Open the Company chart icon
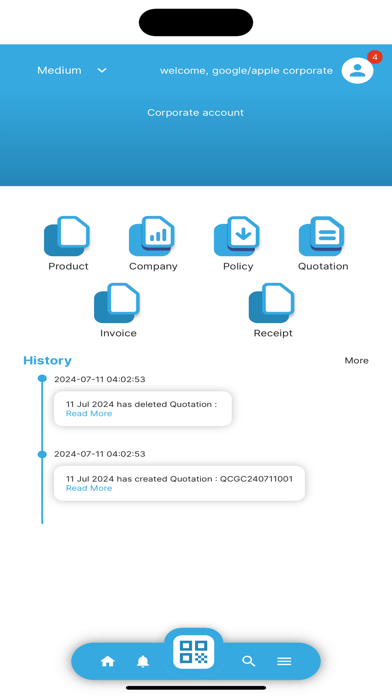The width and height of the screenshot is (392, 696). point(152,236)
